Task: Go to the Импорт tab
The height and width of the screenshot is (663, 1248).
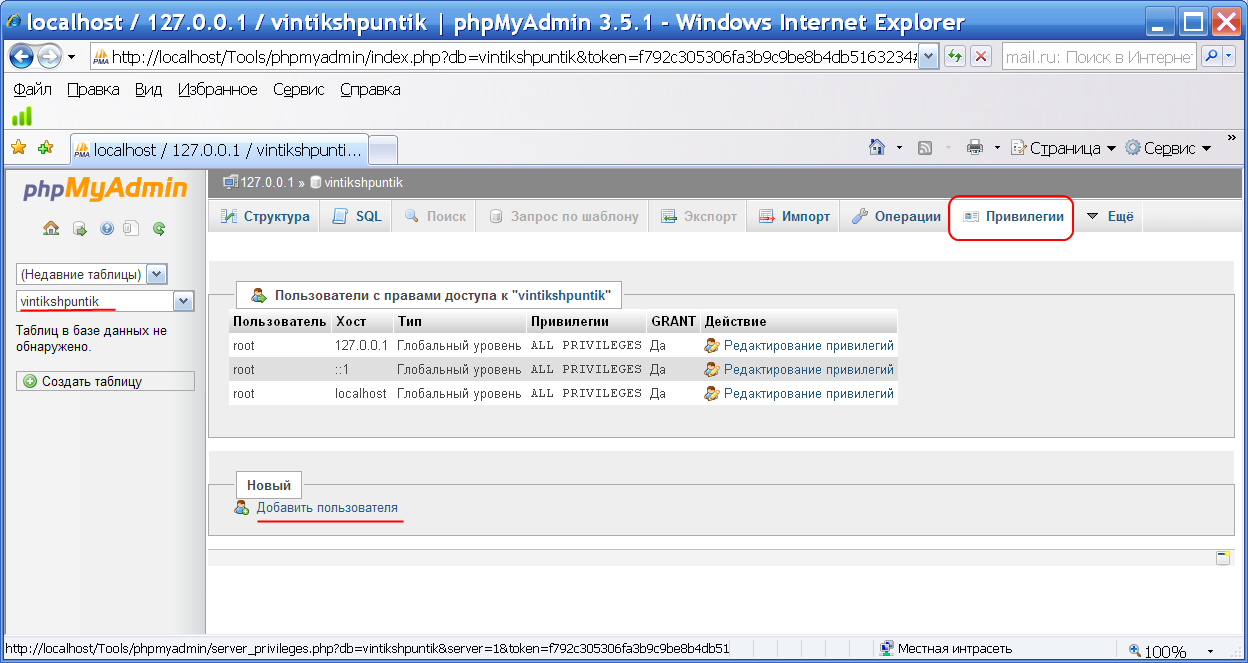Action: coord(795,216)
